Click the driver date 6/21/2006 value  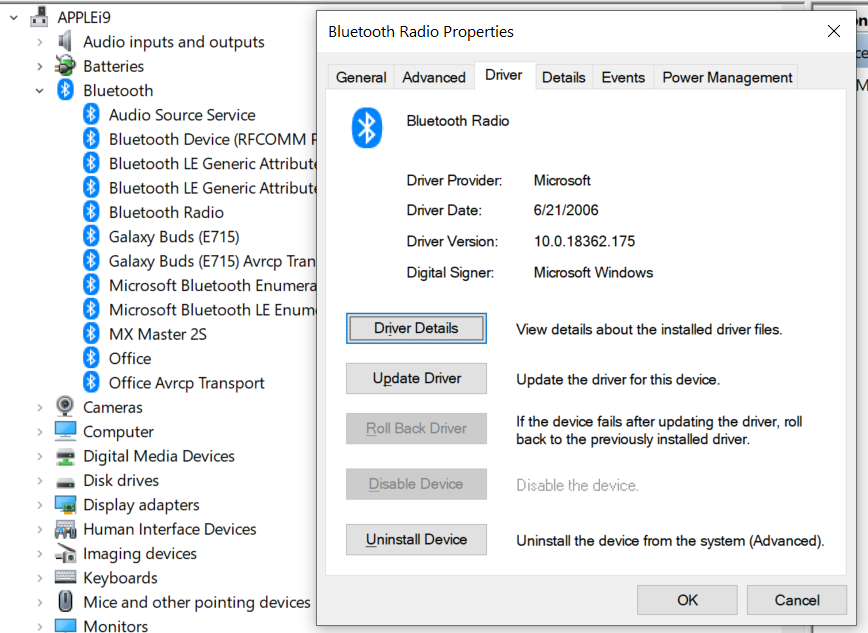pyautogui.click(x=566, y=210)
